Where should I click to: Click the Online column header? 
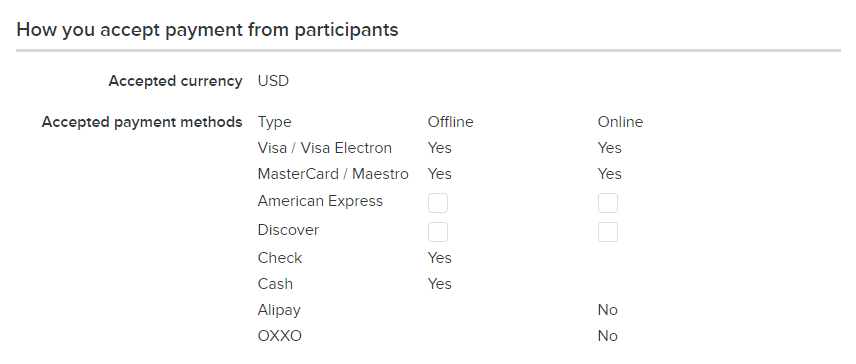point(620,122)
